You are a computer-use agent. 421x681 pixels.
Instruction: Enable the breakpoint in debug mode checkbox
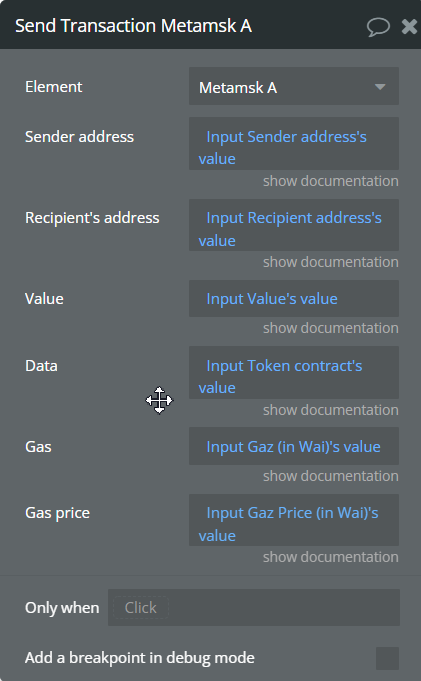click(x=387, y=658)
